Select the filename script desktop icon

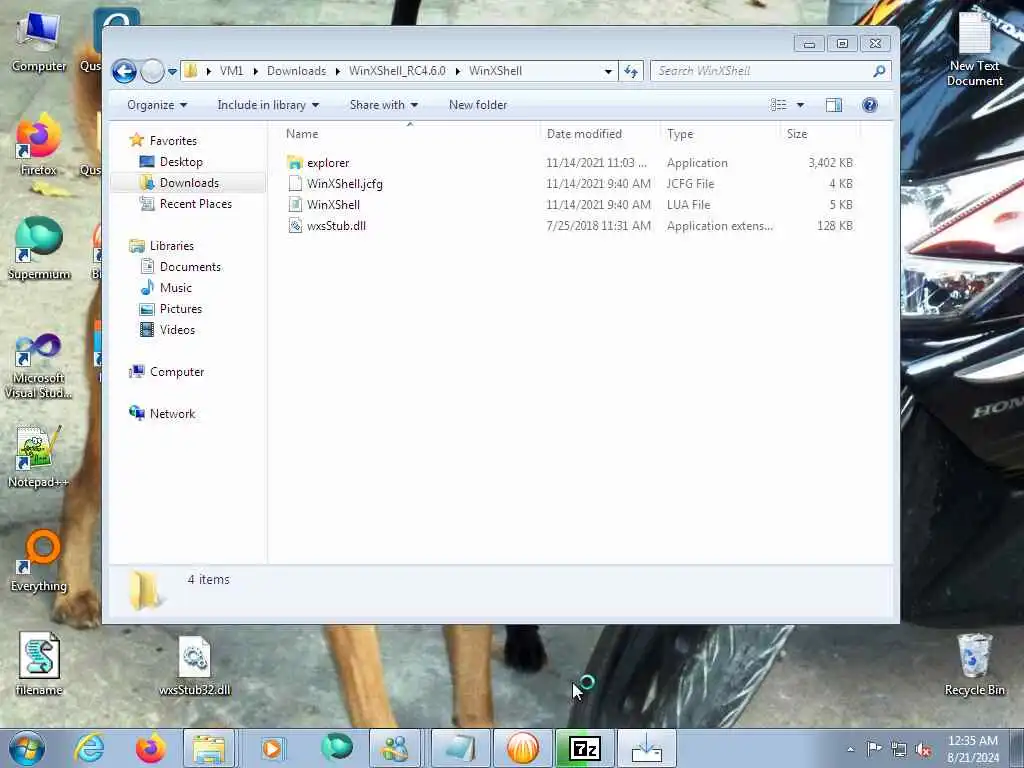point(39,664)
